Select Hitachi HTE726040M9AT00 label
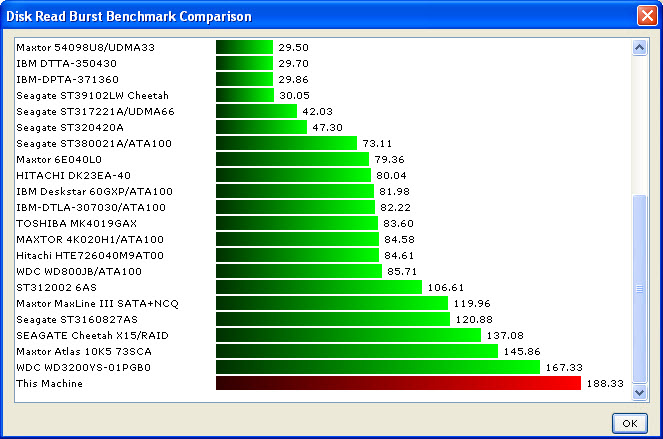Viewport: 663px width, 439px height. click(x=90, y=256)
